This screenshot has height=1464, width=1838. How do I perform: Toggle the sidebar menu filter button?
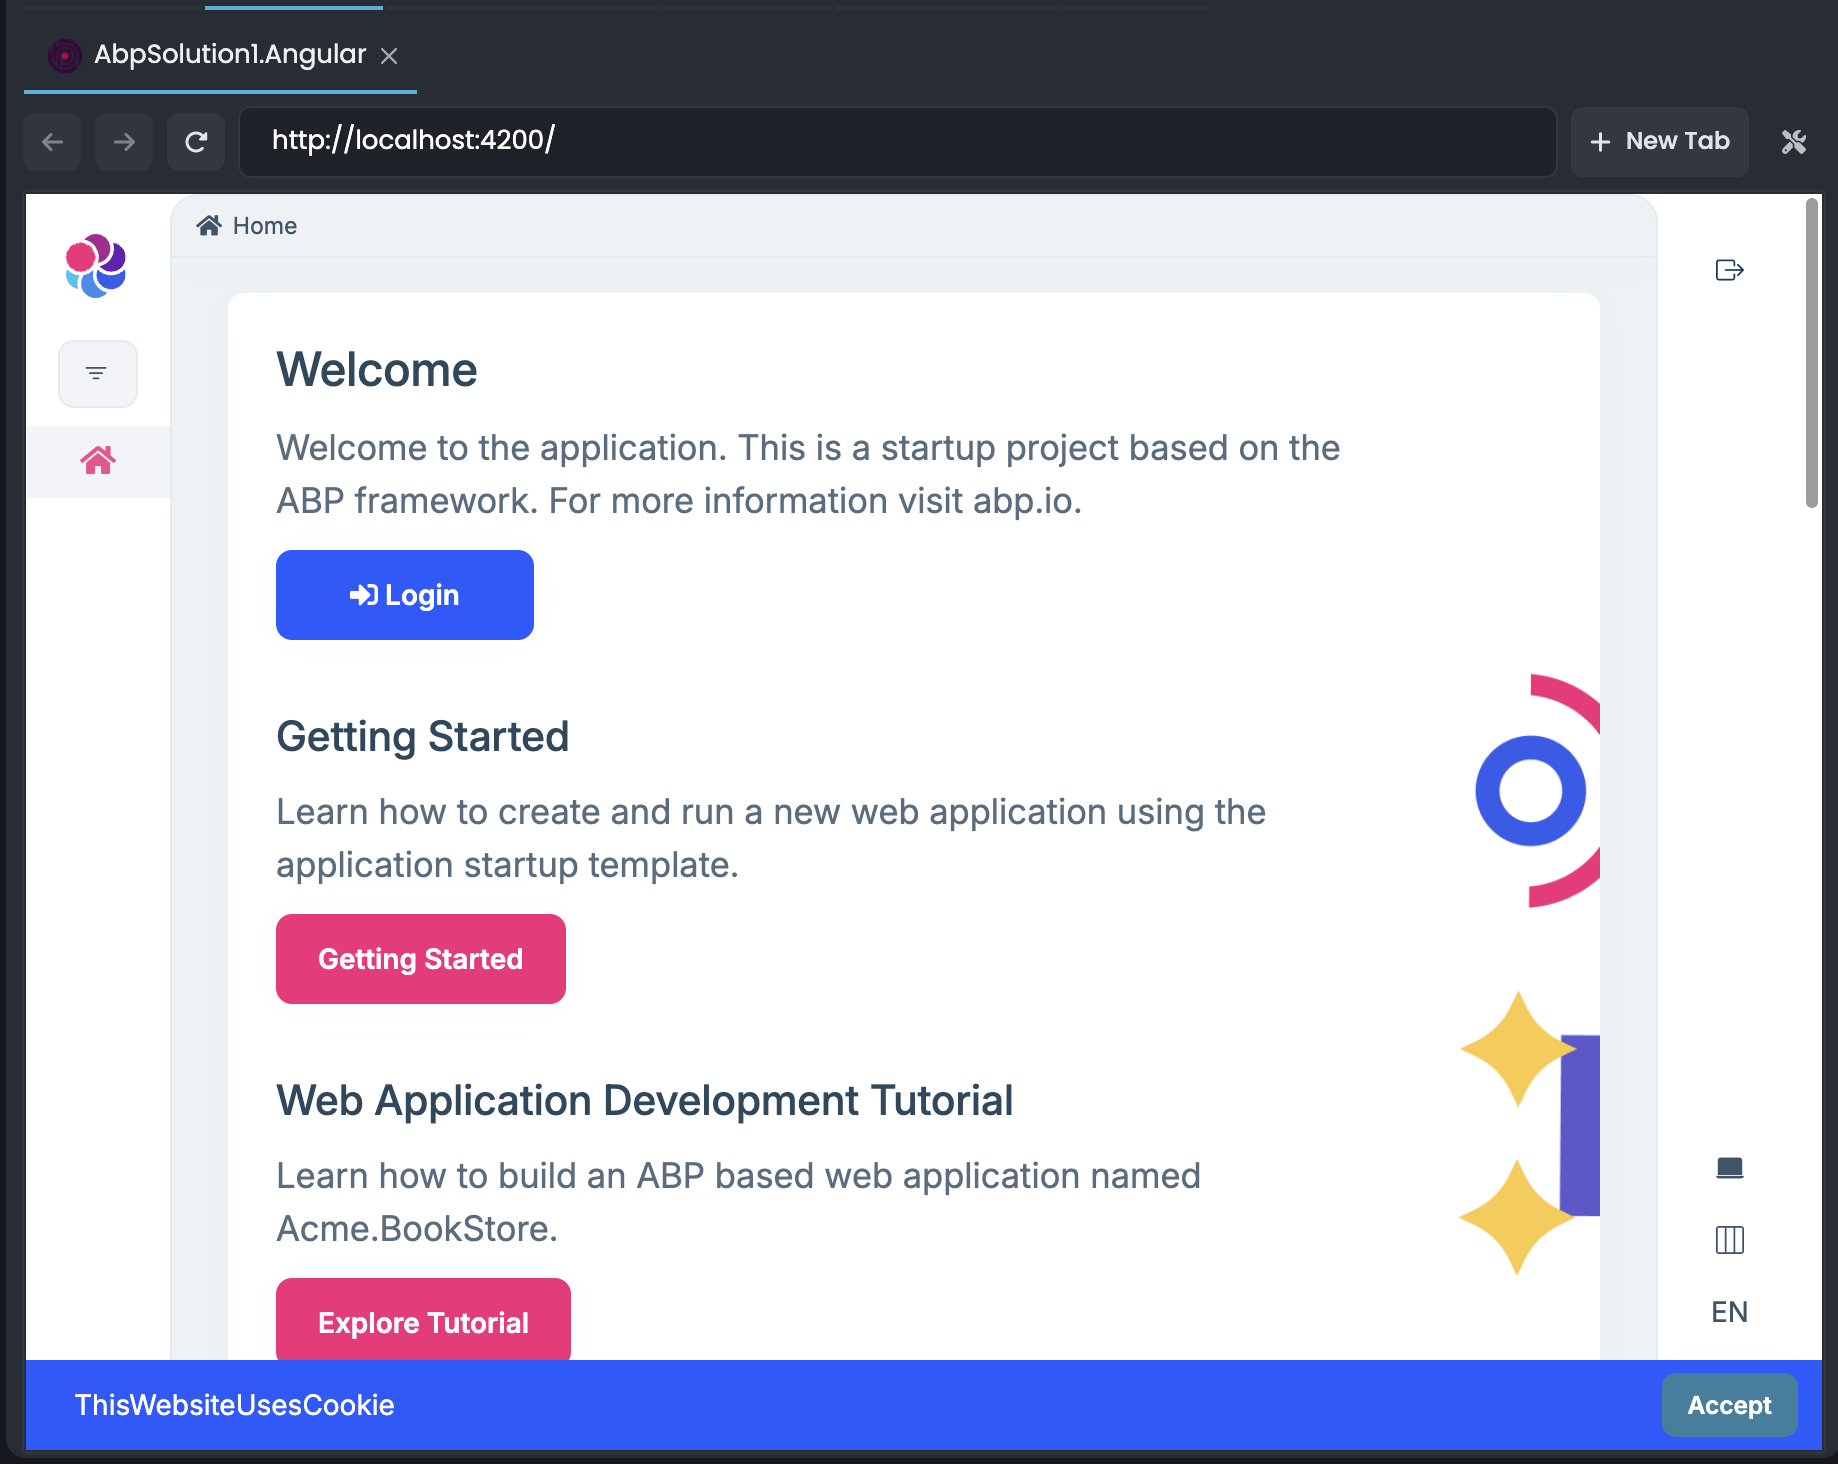click(x=97, y=374)
